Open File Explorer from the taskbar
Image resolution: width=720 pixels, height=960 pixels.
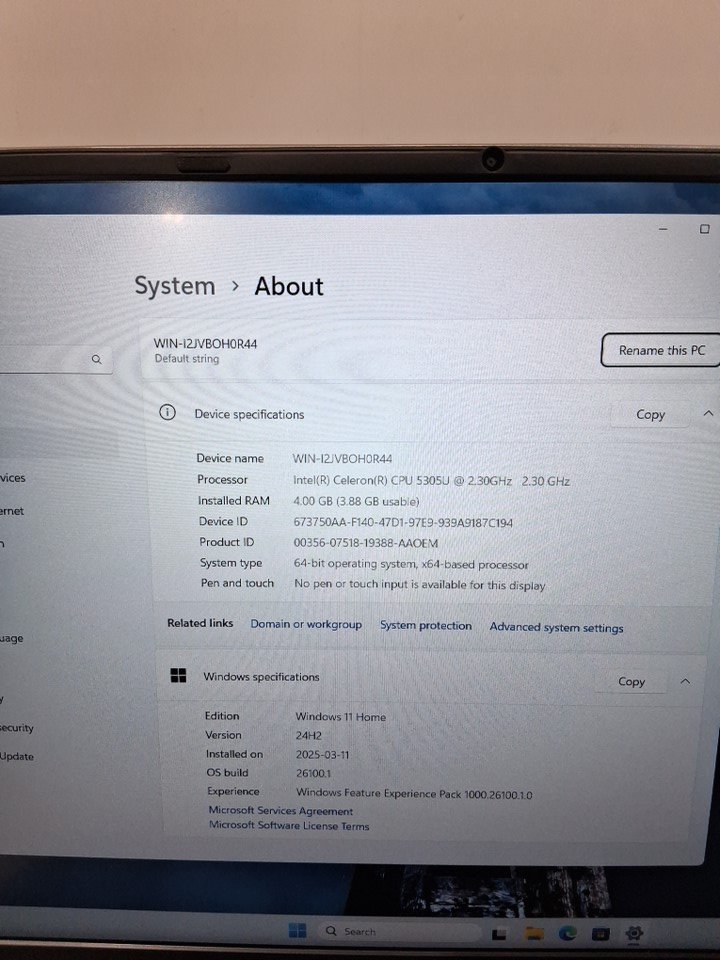click(535, 932)
